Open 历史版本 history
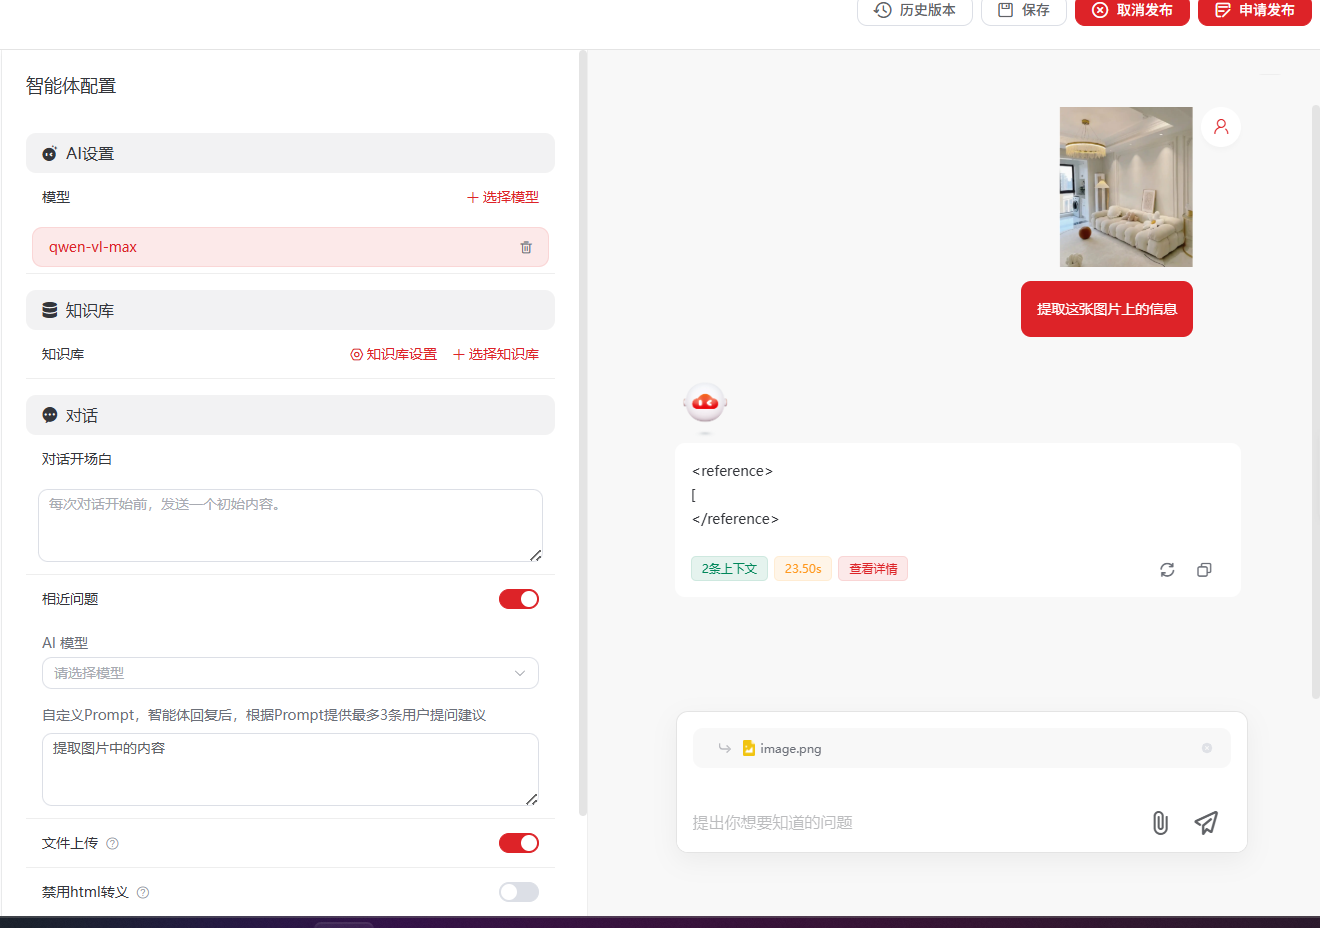 [915, 10]
